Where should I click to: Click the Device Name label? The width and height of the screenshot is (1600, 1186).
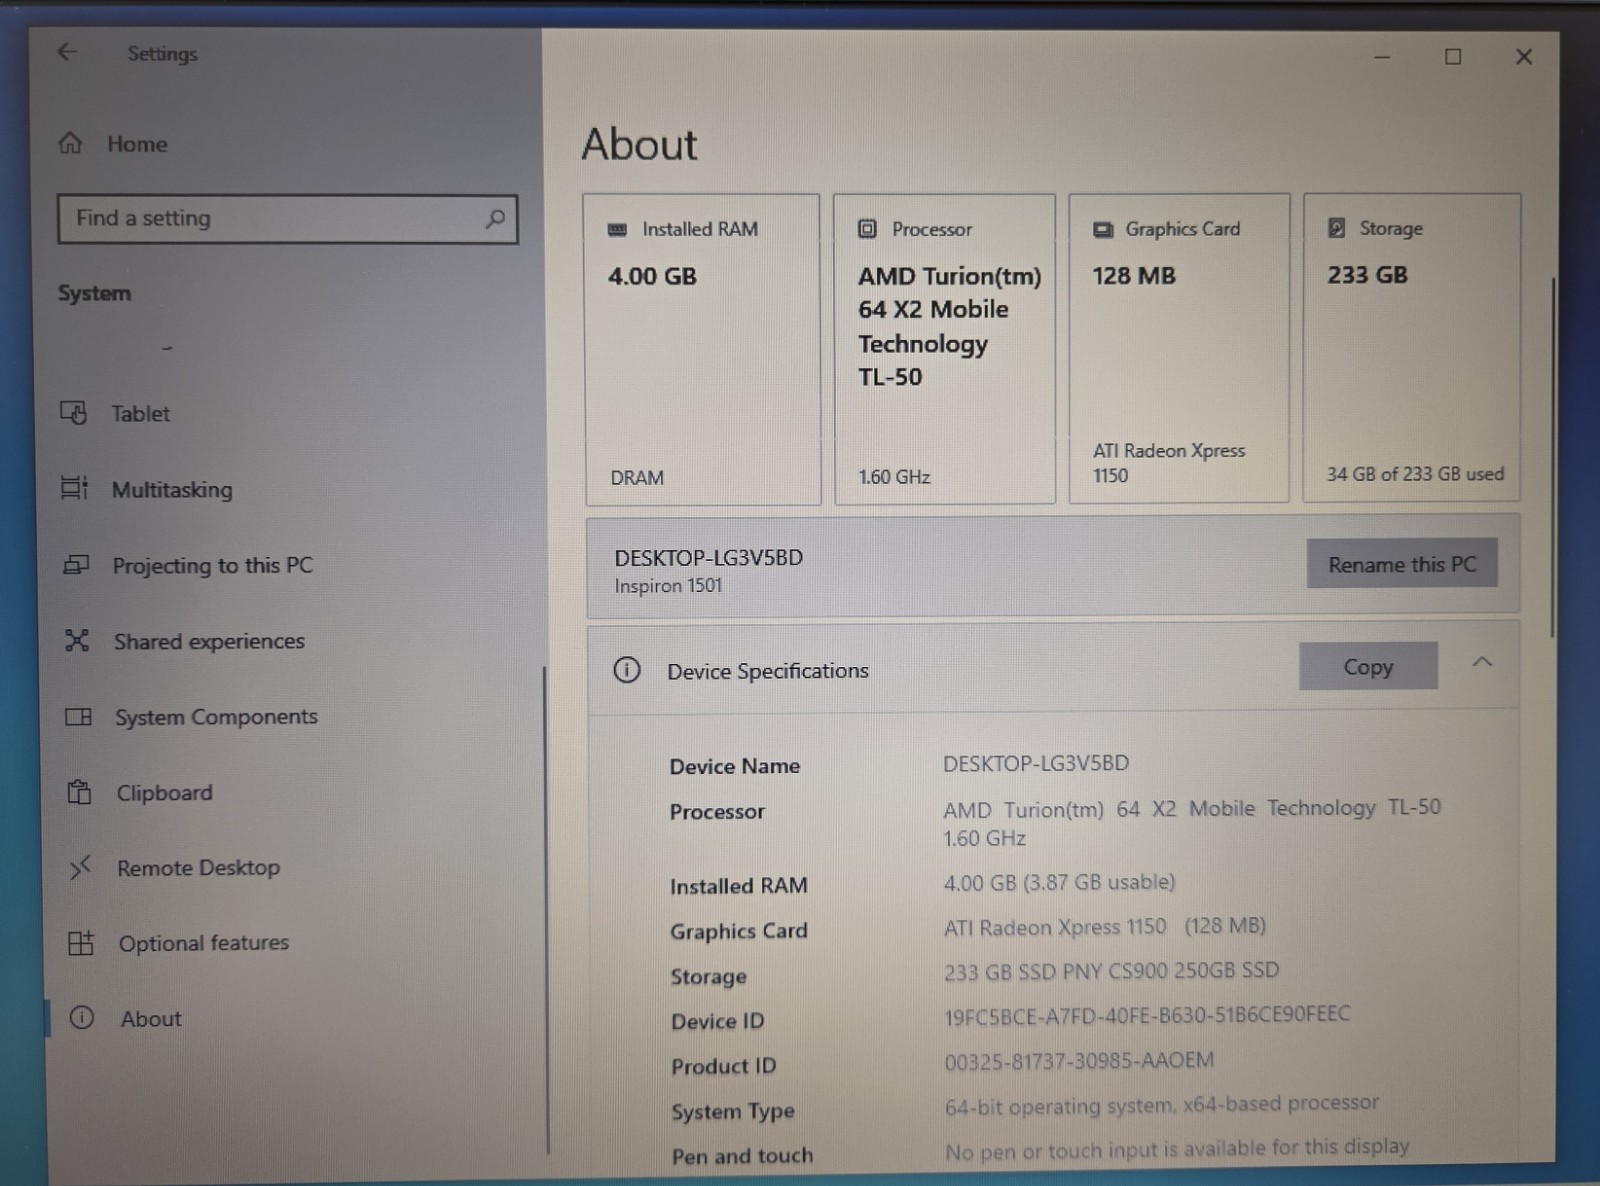[x=734, y=766]
